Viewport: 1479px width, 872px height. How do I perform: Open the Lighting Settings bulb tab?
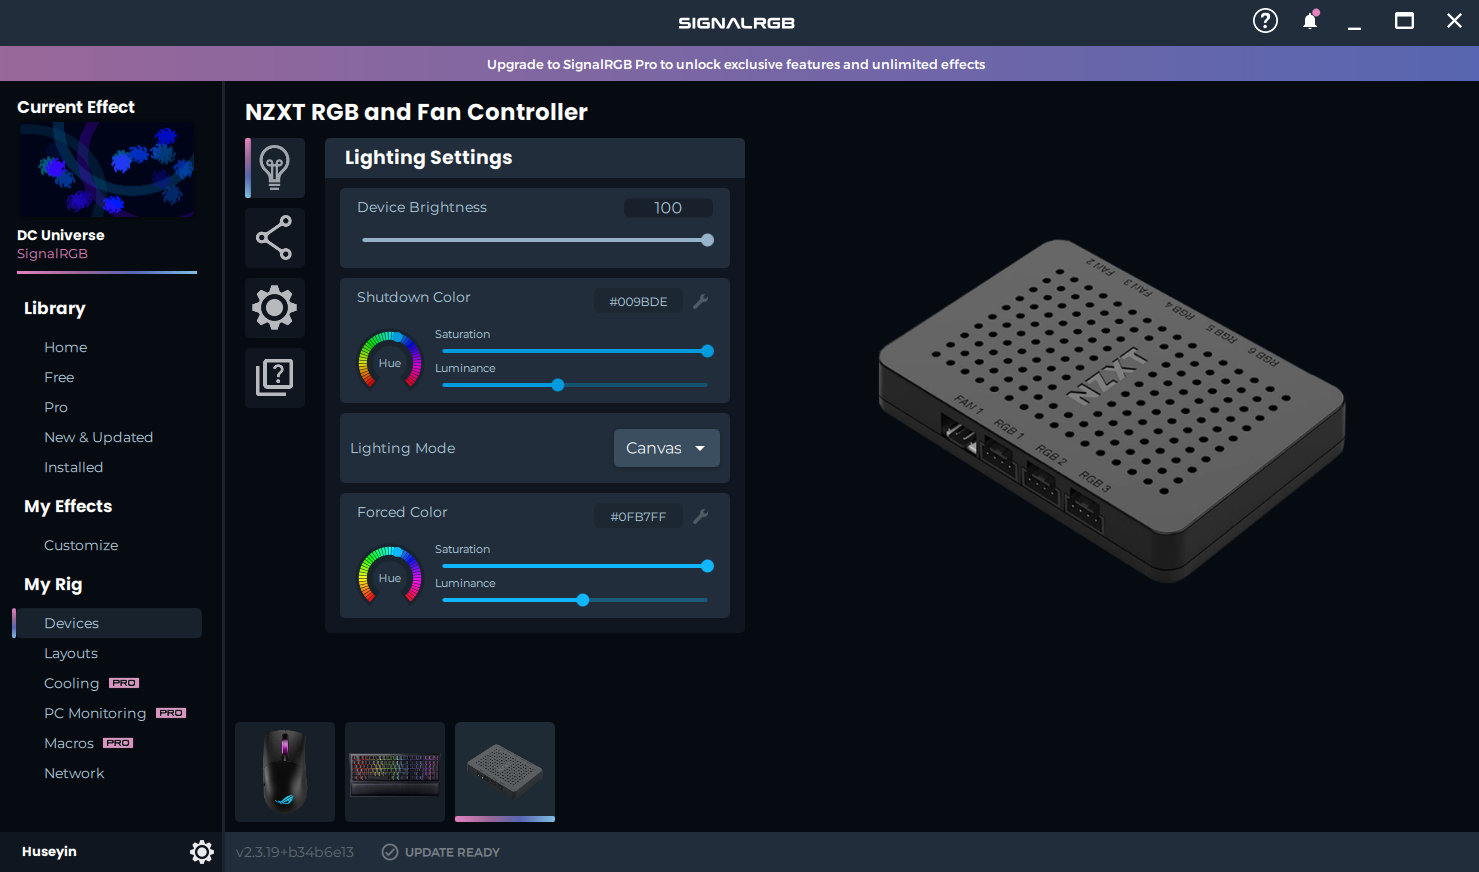tap(275, 168)
